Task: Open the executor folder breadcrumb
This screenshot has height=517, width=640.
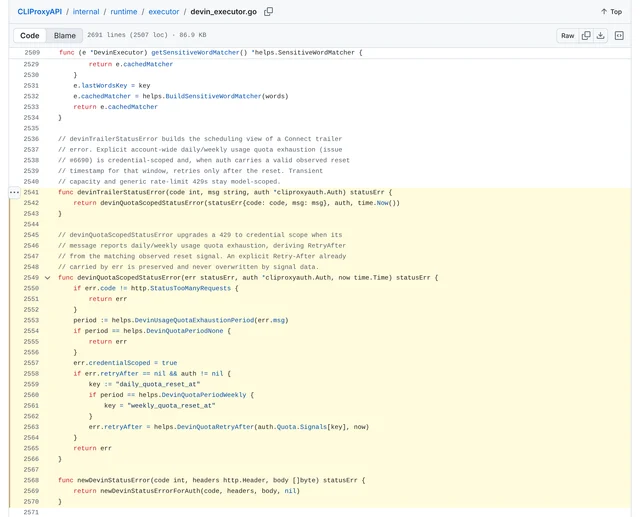Action: (164, 11)
